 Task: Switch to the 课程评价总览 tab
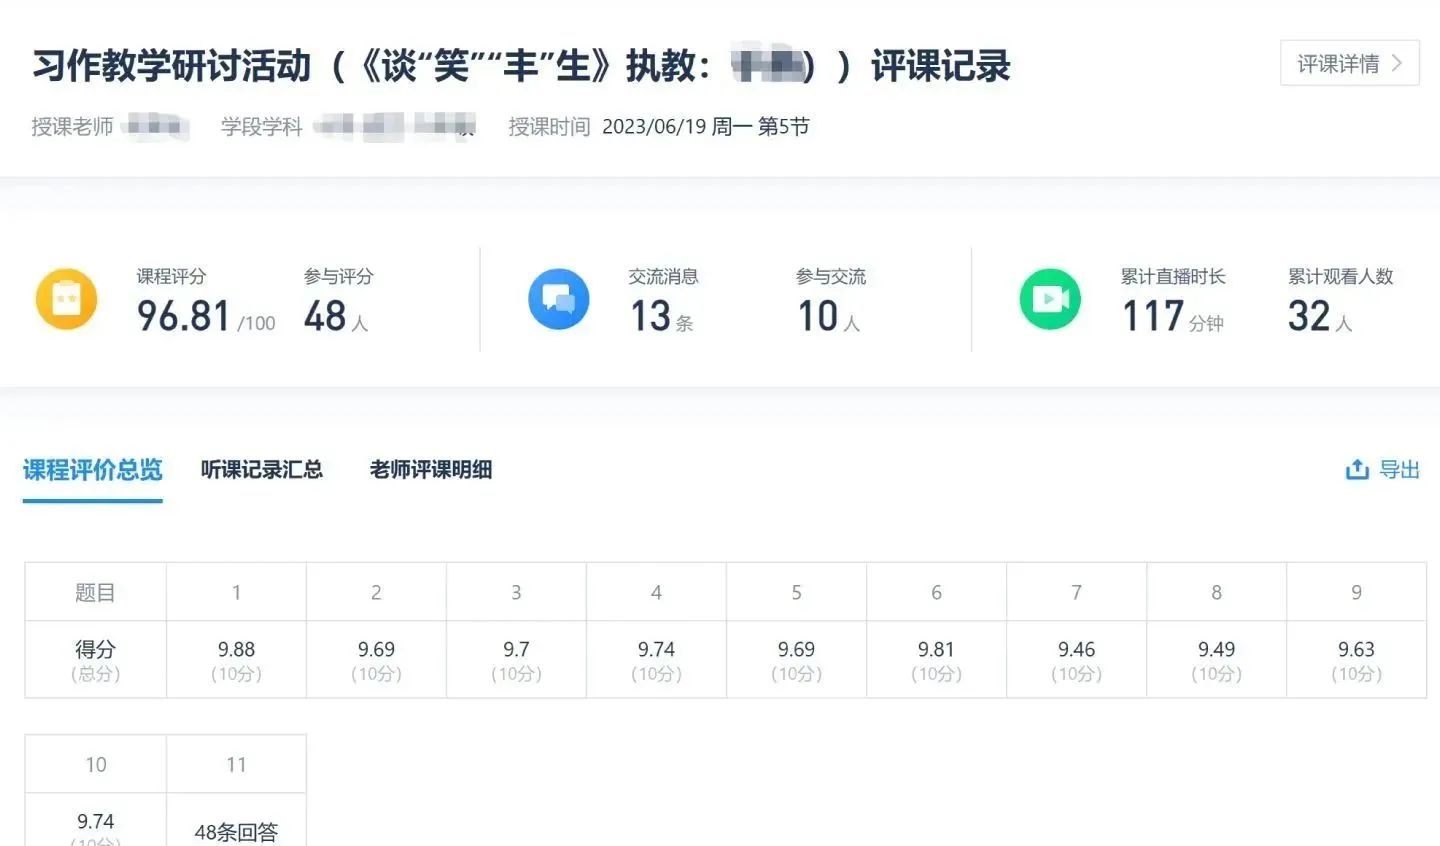[93, 470]
